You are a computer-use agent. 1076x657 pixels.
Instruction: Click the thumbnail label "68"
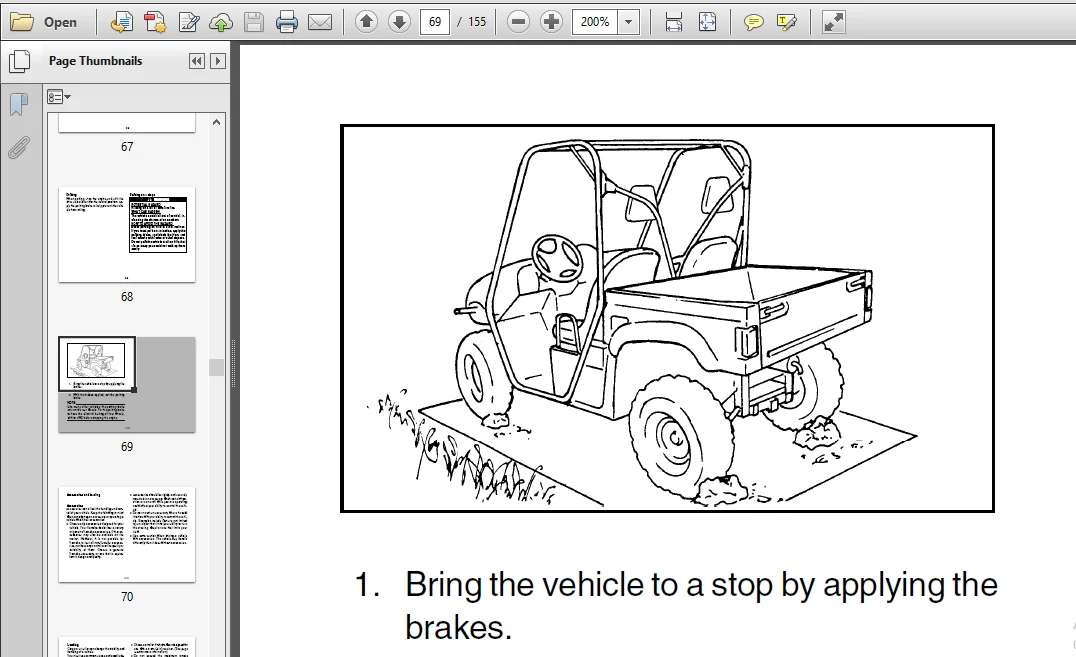[127, 297]
